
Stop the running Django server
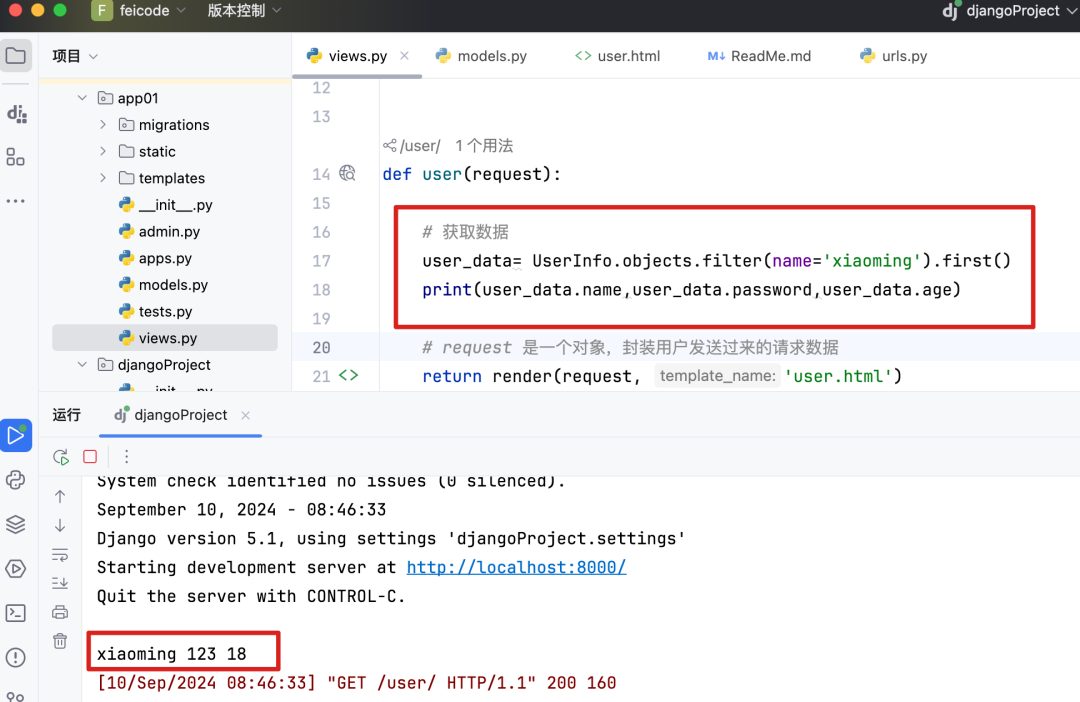point(89,455)
